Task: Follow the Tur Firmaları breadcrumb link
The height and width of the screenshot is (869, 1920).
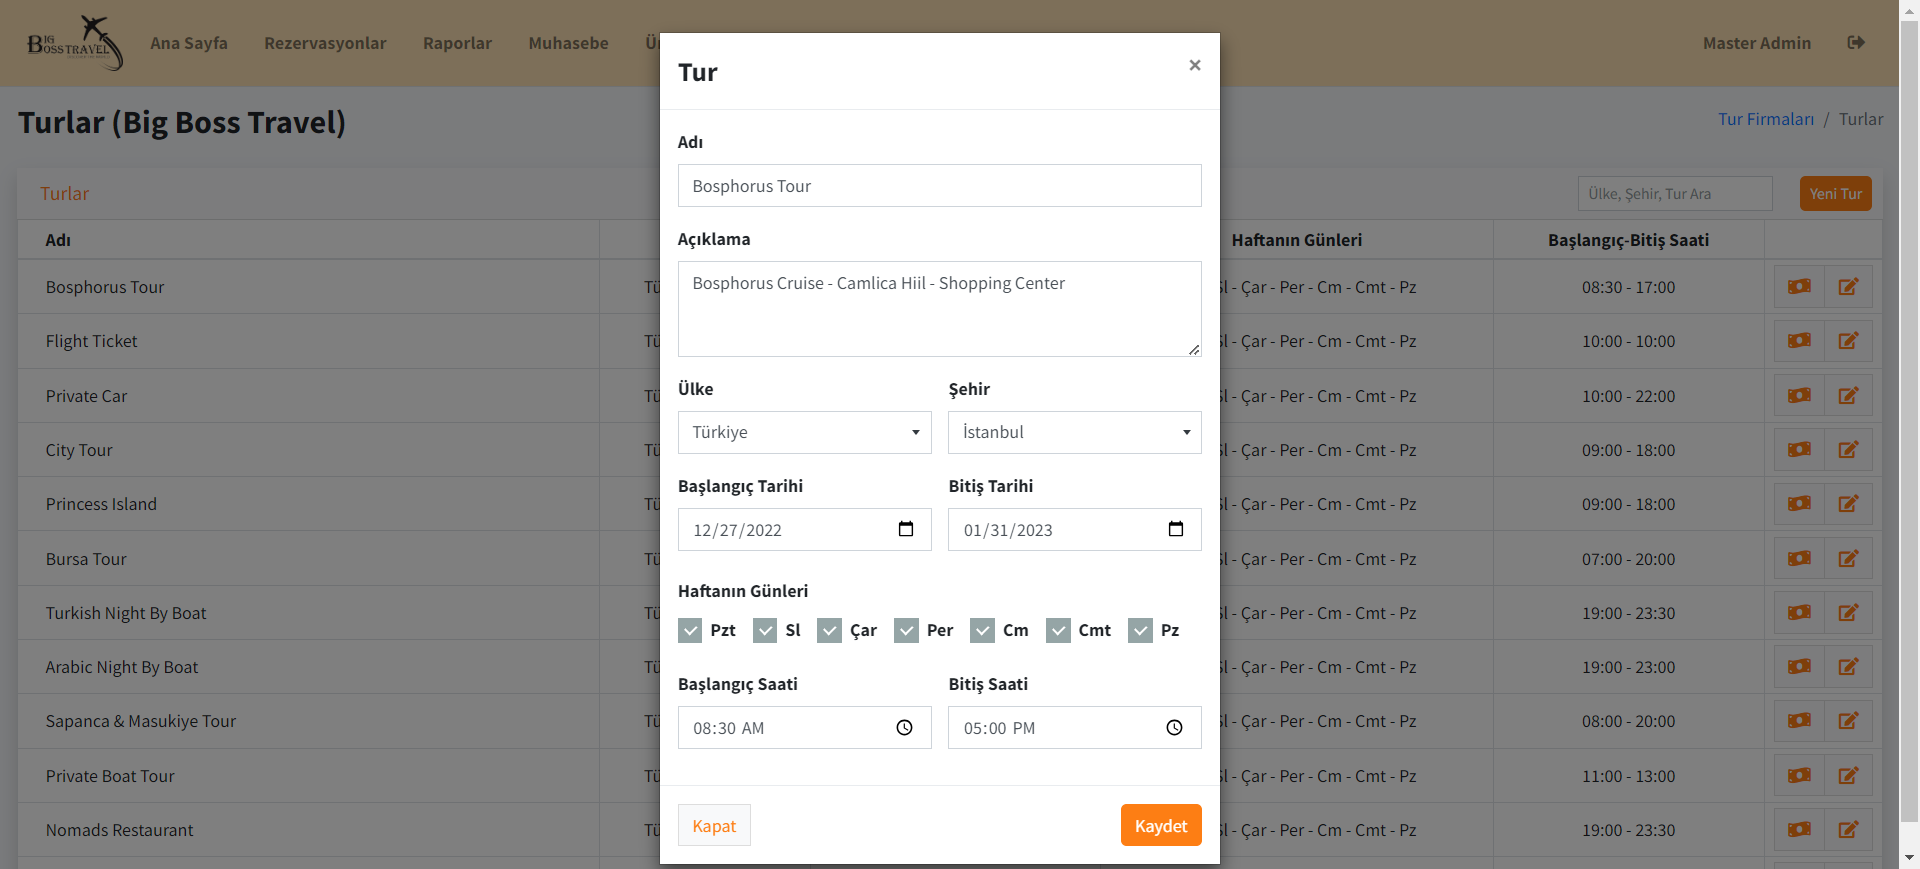Action: click(1766, 119)
